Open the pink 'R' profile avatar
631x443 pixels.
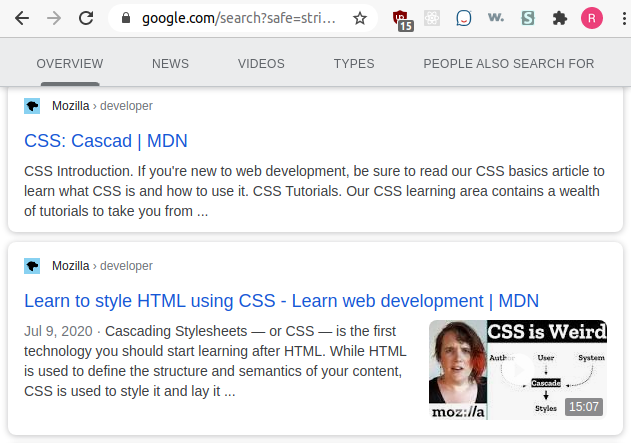[x=592, y=18]
